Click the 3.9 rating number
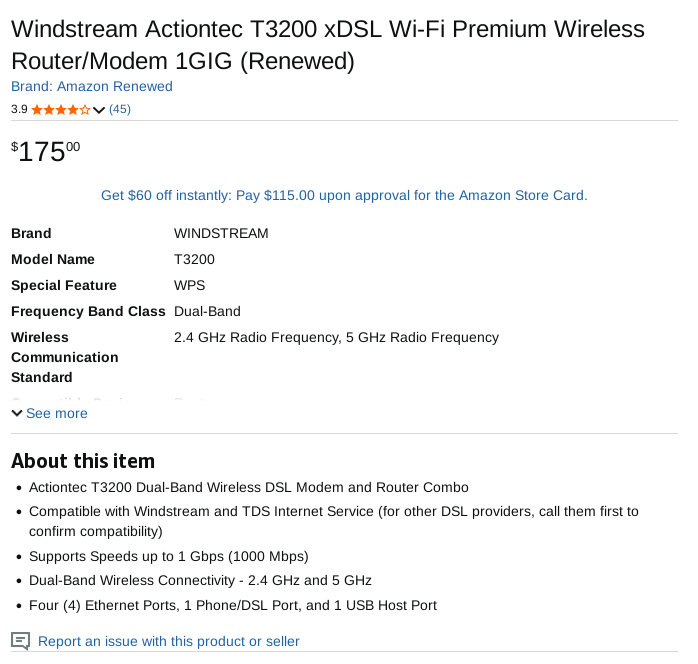Image resolution: width=698 pixels, height=664 pixels. 19,109
